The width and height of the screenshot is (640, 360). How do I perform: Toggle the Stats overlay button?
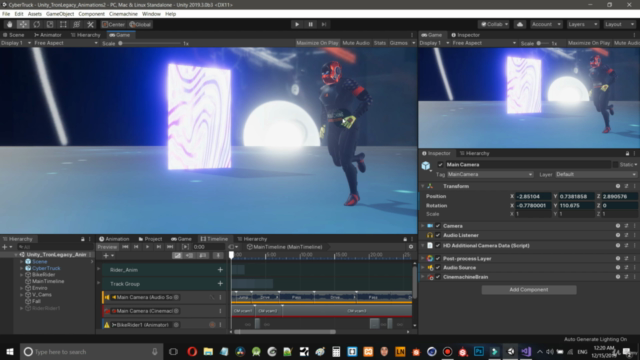(x=380, y=43)
